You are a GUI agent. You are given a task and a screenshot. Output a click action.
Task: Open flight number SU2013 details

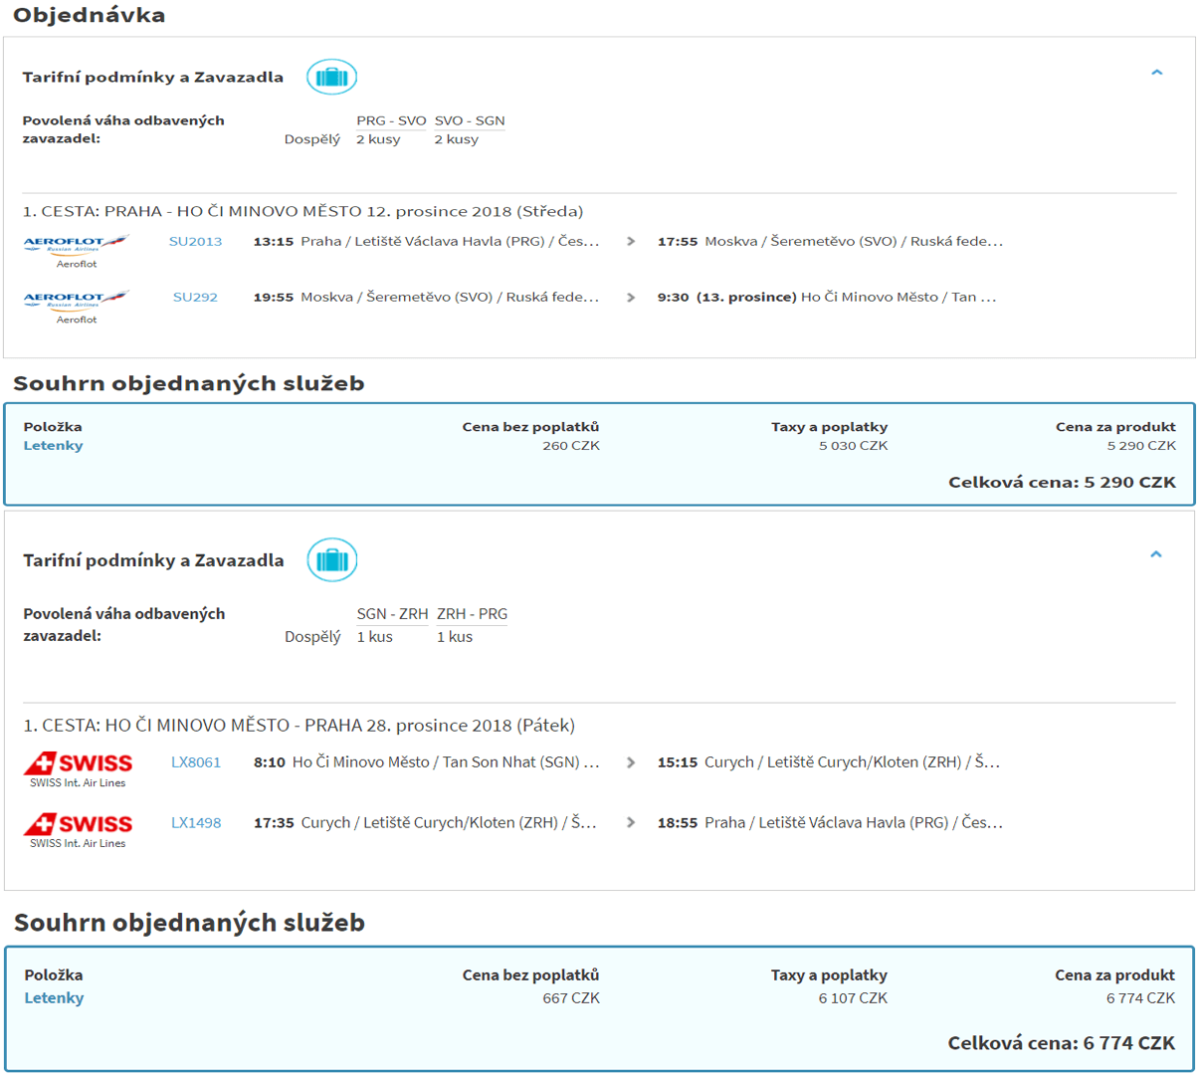click(195, 241)
